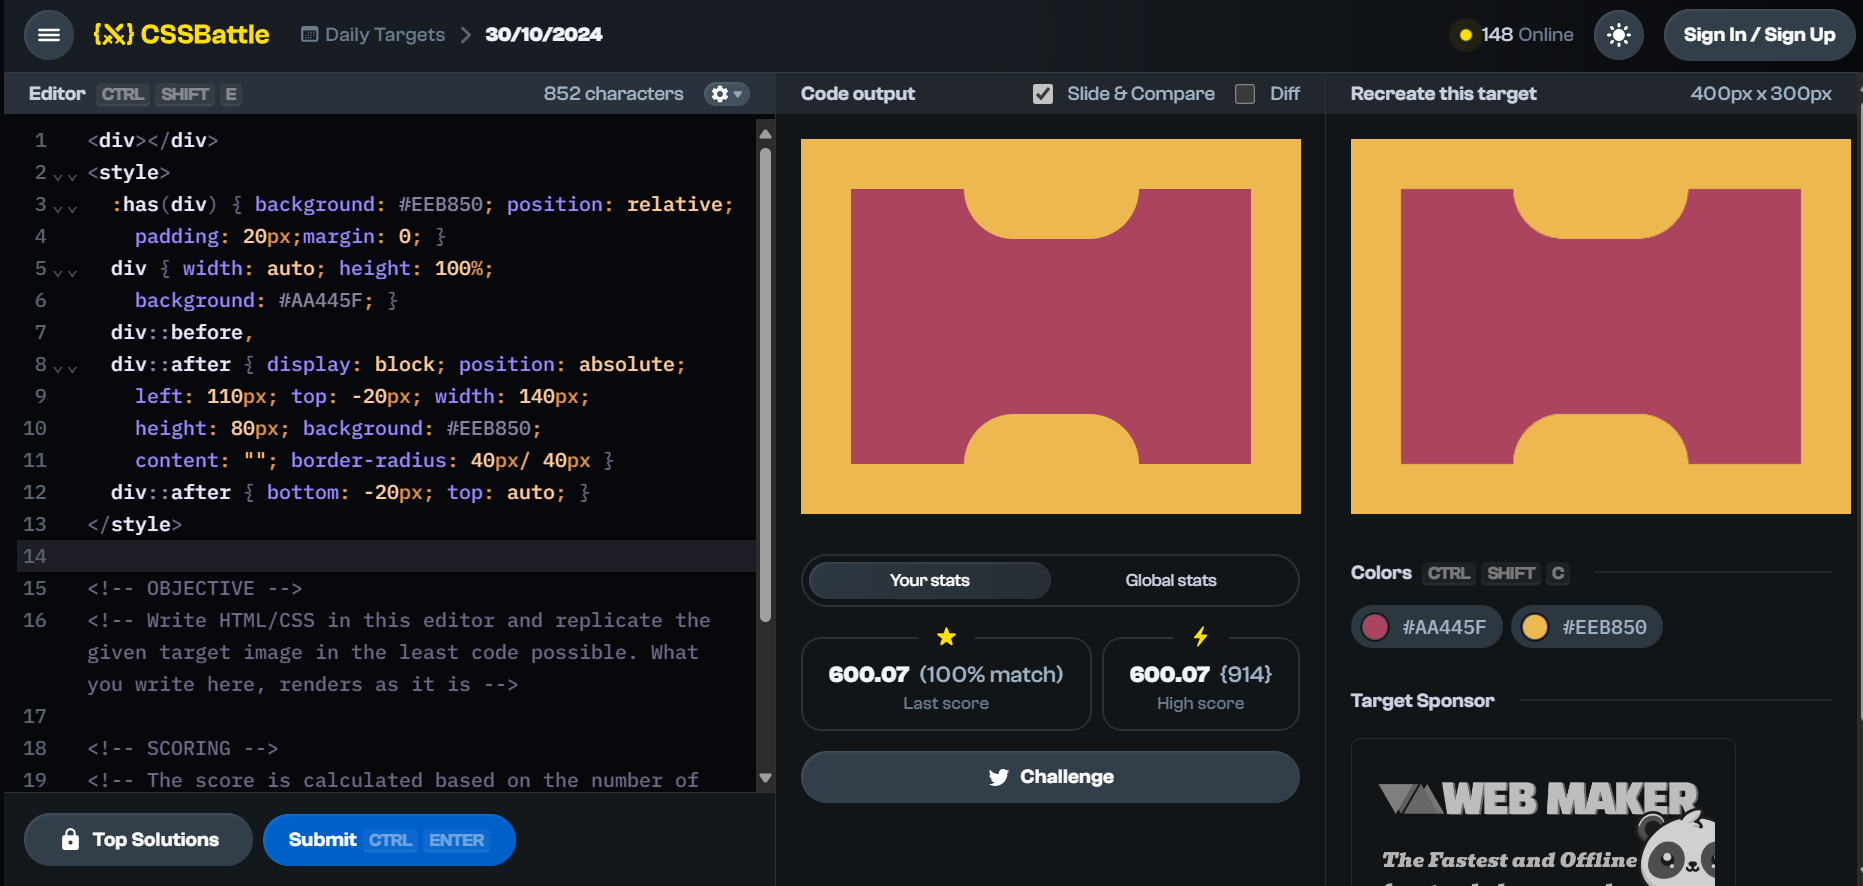1863x886 pixels.
Task: Click the star icon above Last score
Action: (946, 637)
